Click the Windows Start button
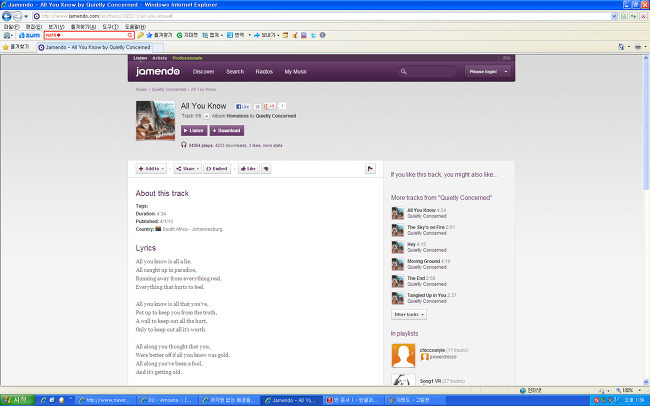This screenshot has width=650, height=406. [x=18, y=400]
